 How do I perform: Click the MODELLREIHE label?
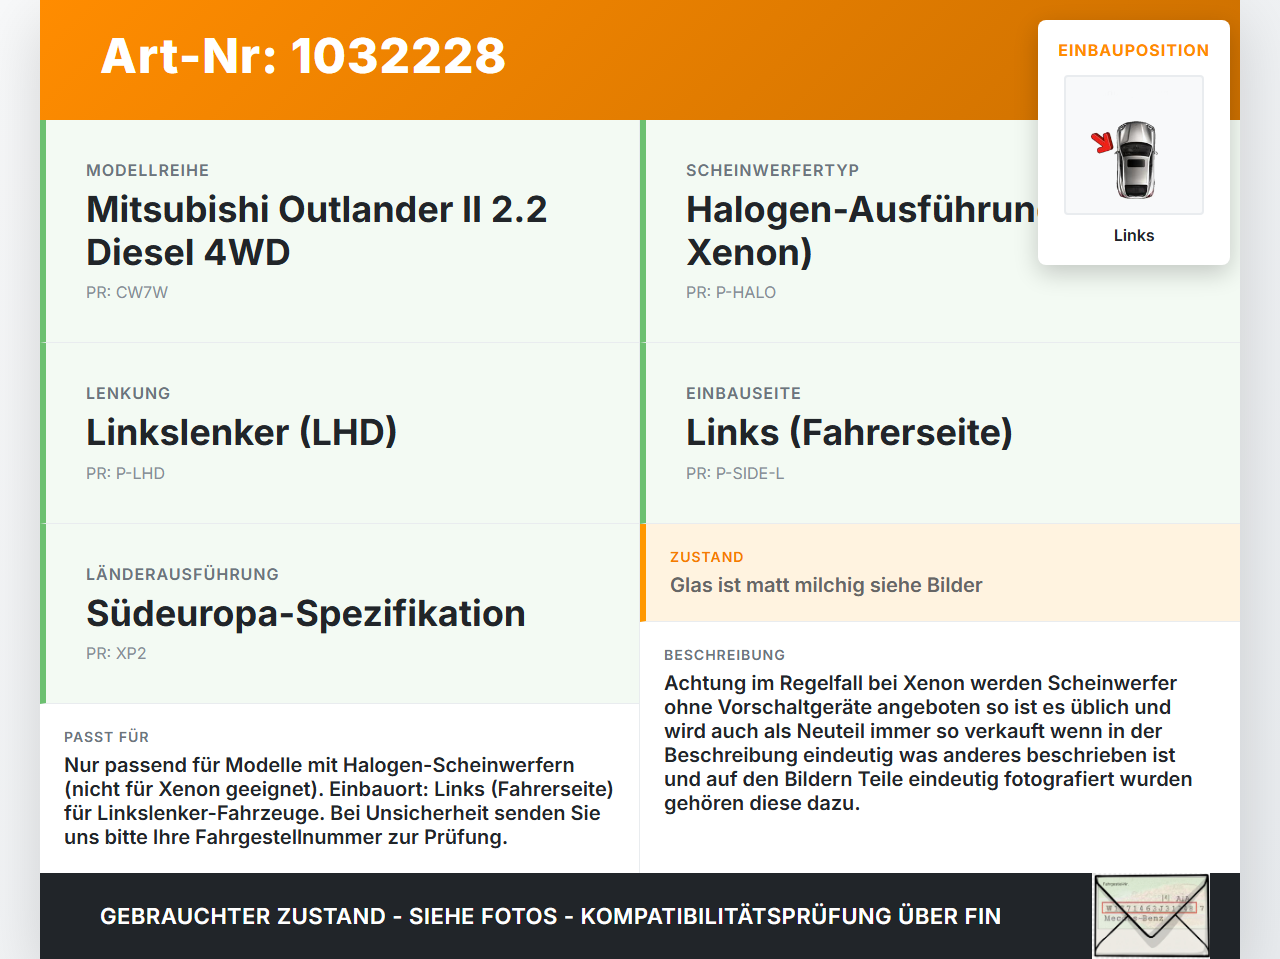pos(148,170)
